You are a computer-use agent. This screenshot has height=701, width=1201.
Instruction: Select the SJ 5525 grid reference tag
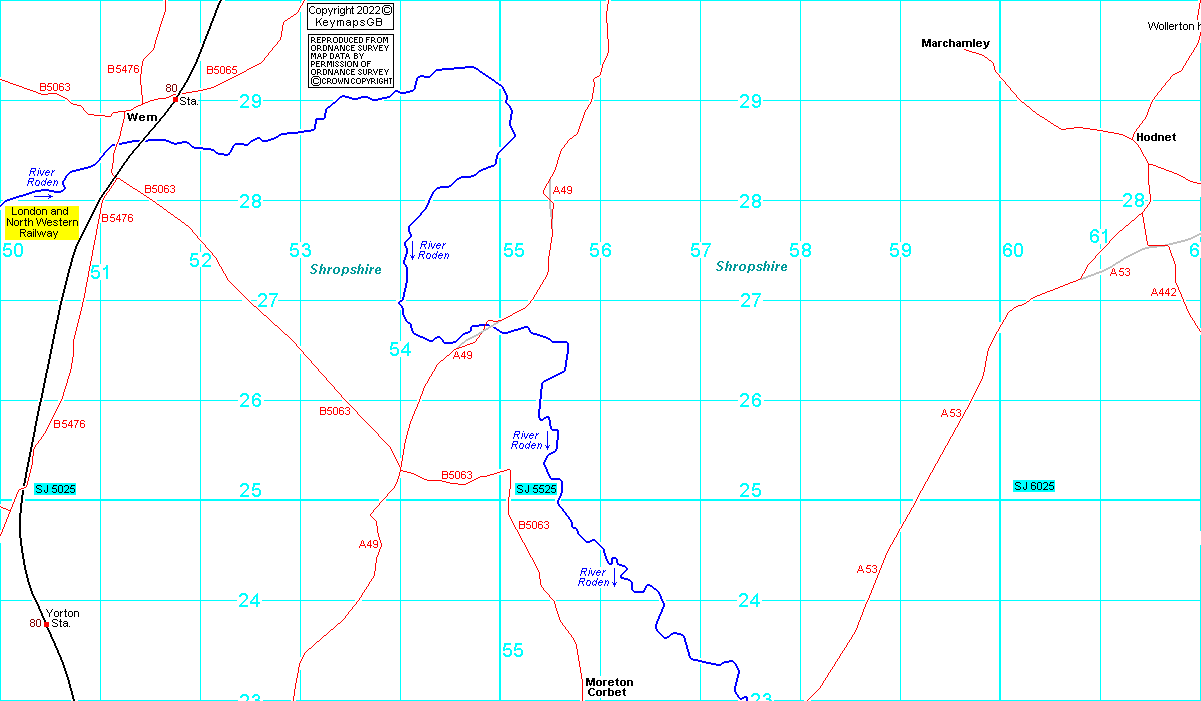[536, 489]
